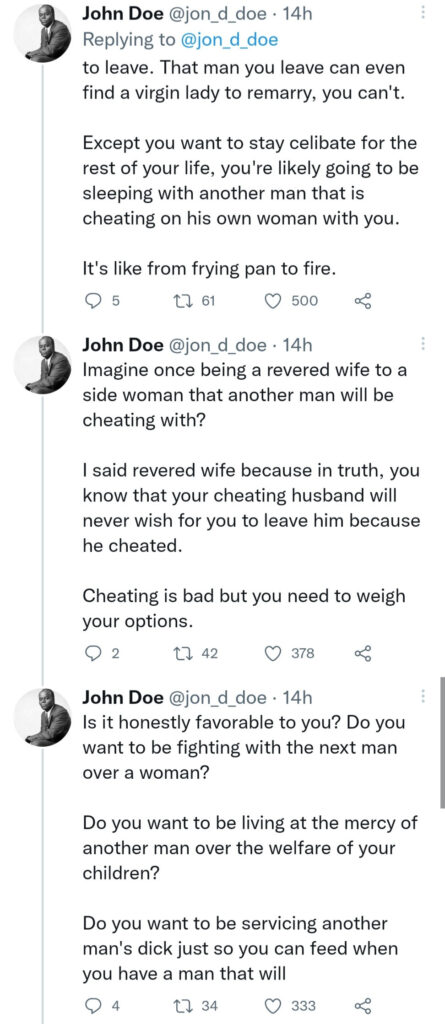
Task: View John Doe avatar on second tweet
Action: pyautogui.click(x=44, y=367)
